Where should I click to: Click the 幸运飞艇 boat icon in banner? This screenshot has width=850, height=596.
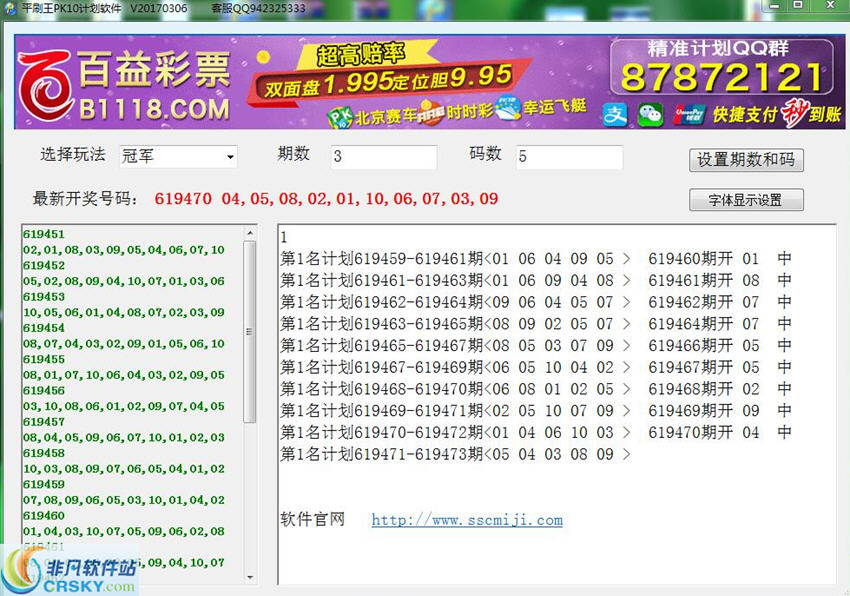507,108
